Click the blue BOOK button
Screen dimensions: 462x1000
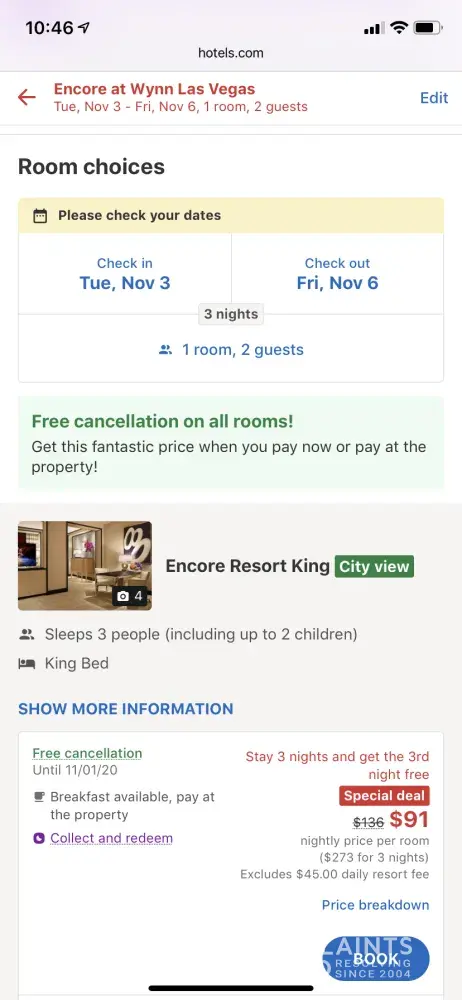tap(376, 959)
